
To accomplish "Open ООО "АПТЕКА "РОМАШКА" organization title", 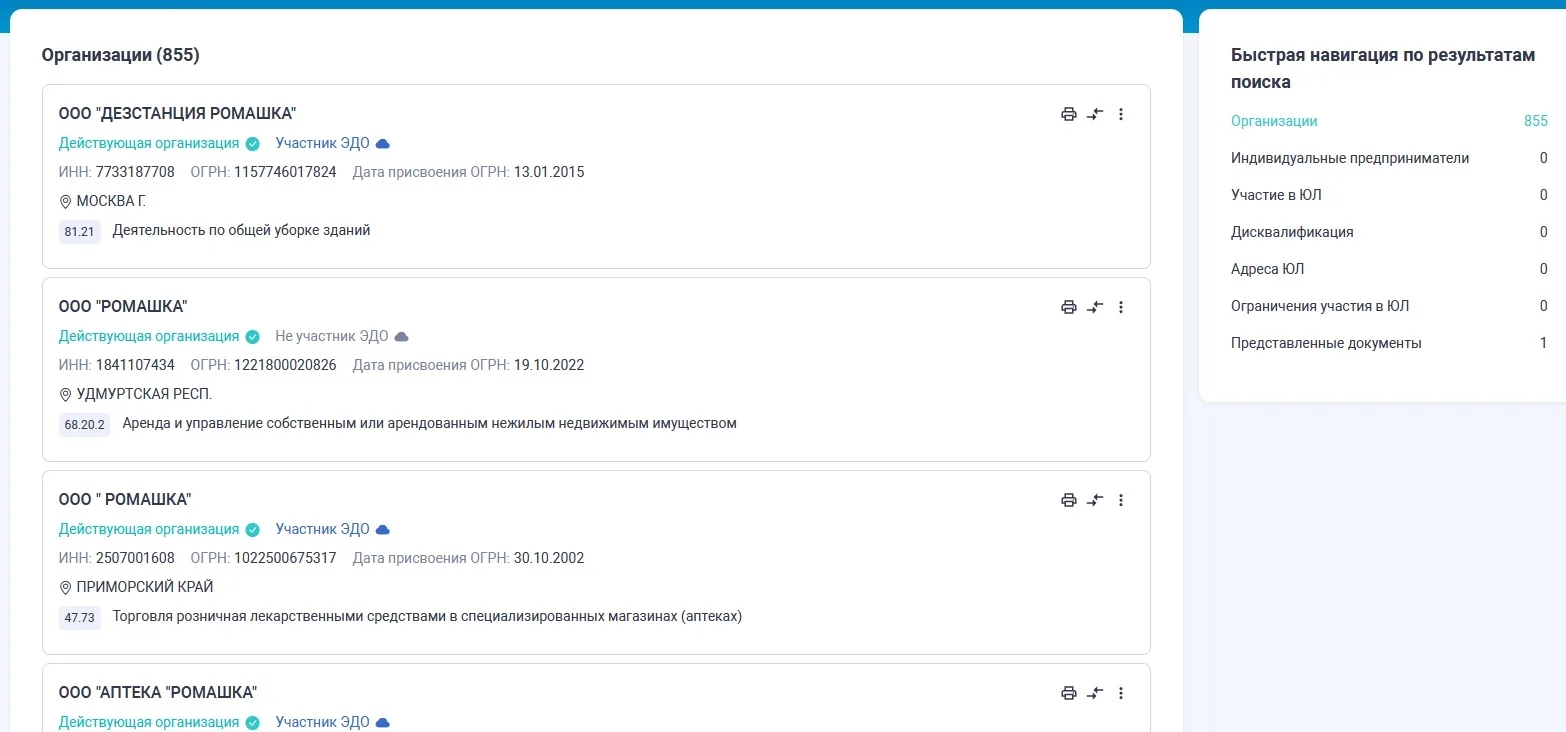I will tap(158, 692).
